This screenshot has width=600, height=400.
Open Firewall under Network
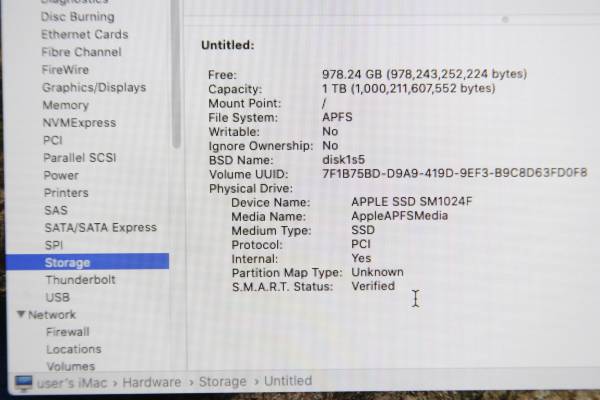(x=68, y=332)
